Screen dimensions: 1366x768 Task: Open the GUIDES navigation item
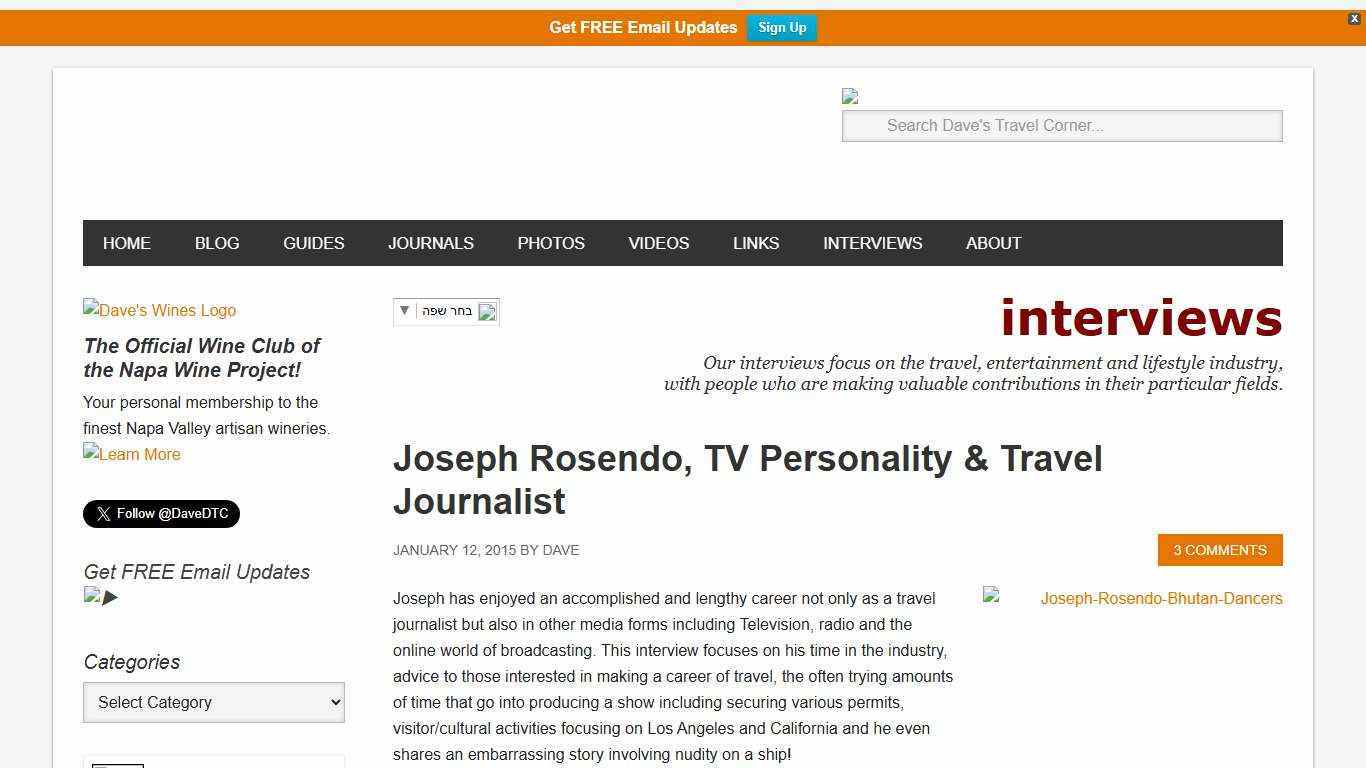click(313, 243)
